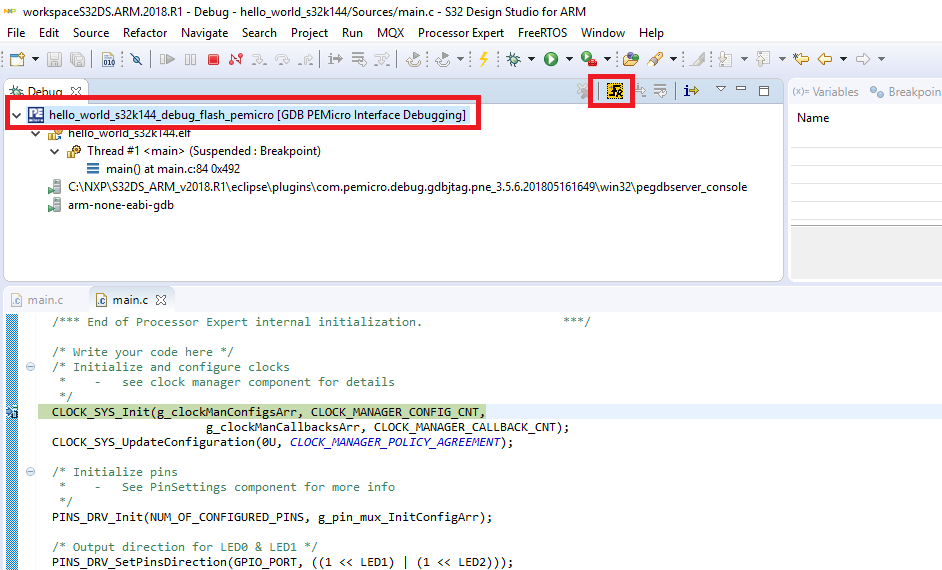
Task: Open the Back history dropdown arrow
Action: (843, 59)
